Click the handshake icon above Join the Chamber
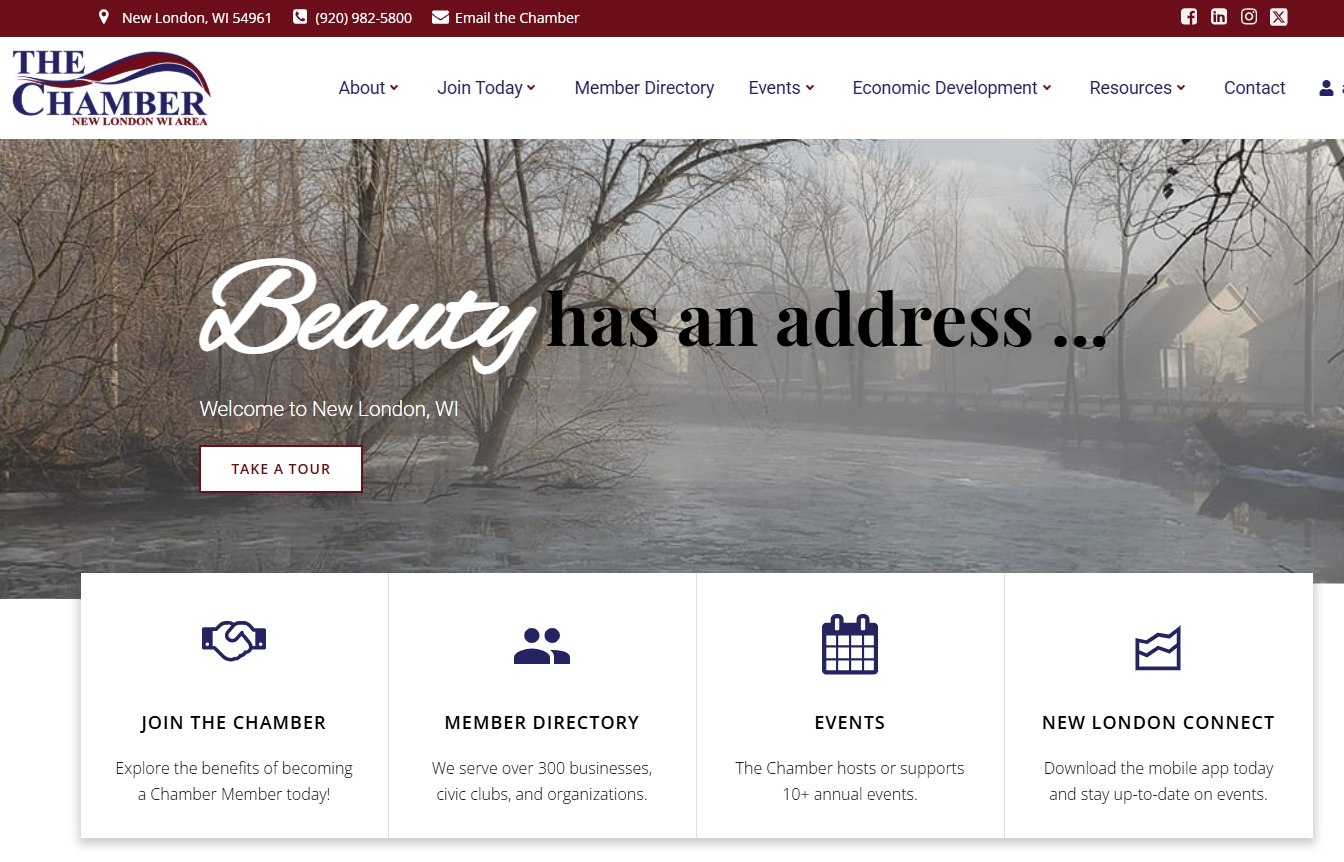This screenshot has height=862, width=1344. (x=234, y=641)
